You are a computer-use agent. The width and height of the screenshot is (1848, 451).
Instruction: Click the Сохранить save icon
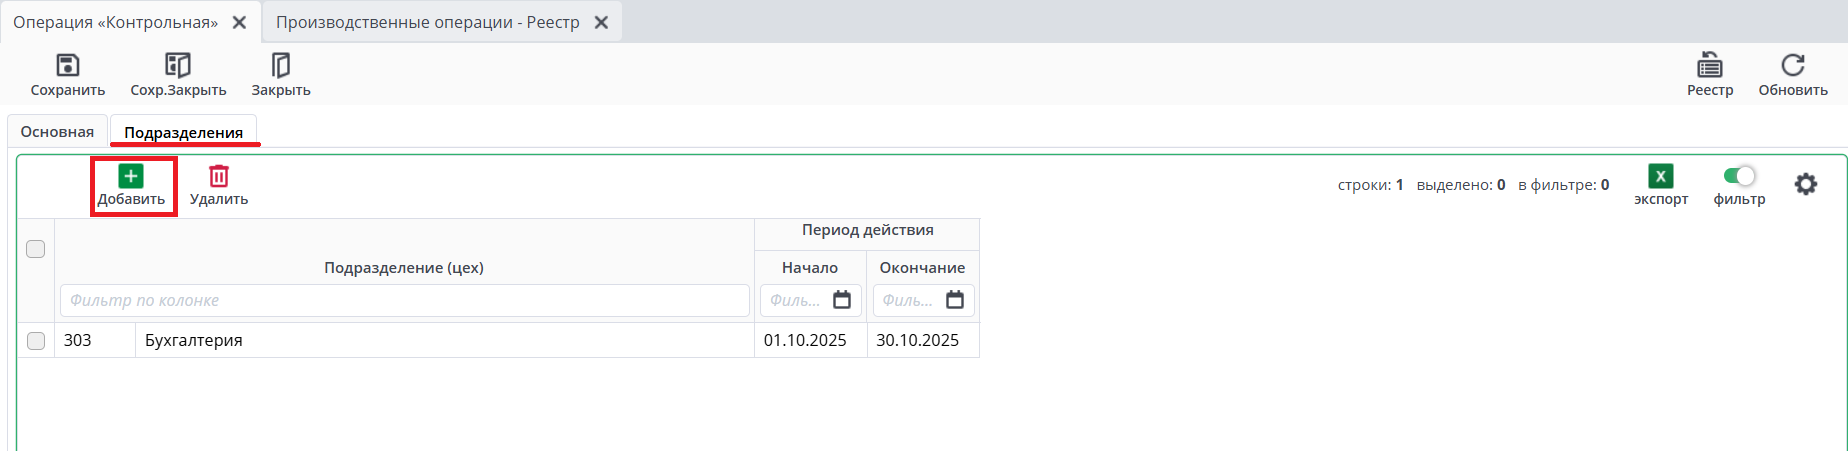coord(67,66)
